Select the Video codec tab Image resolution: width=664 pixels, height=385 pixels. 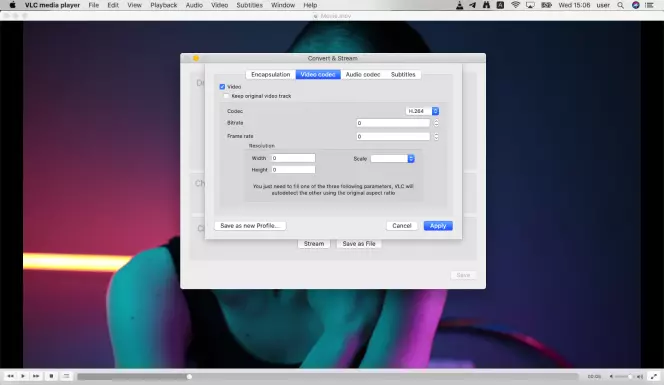pyautogui.click(x=318, y=75)
